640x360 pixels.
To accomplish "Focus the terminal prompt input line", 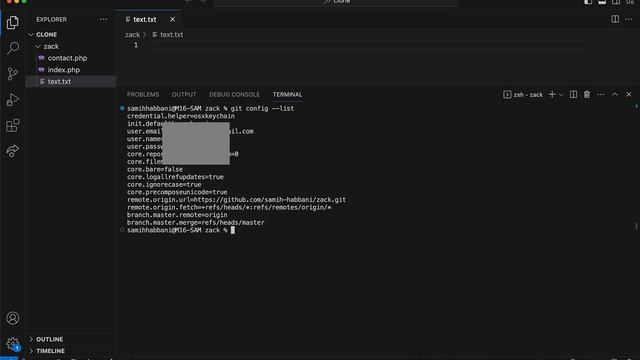I will coord(233,230).
